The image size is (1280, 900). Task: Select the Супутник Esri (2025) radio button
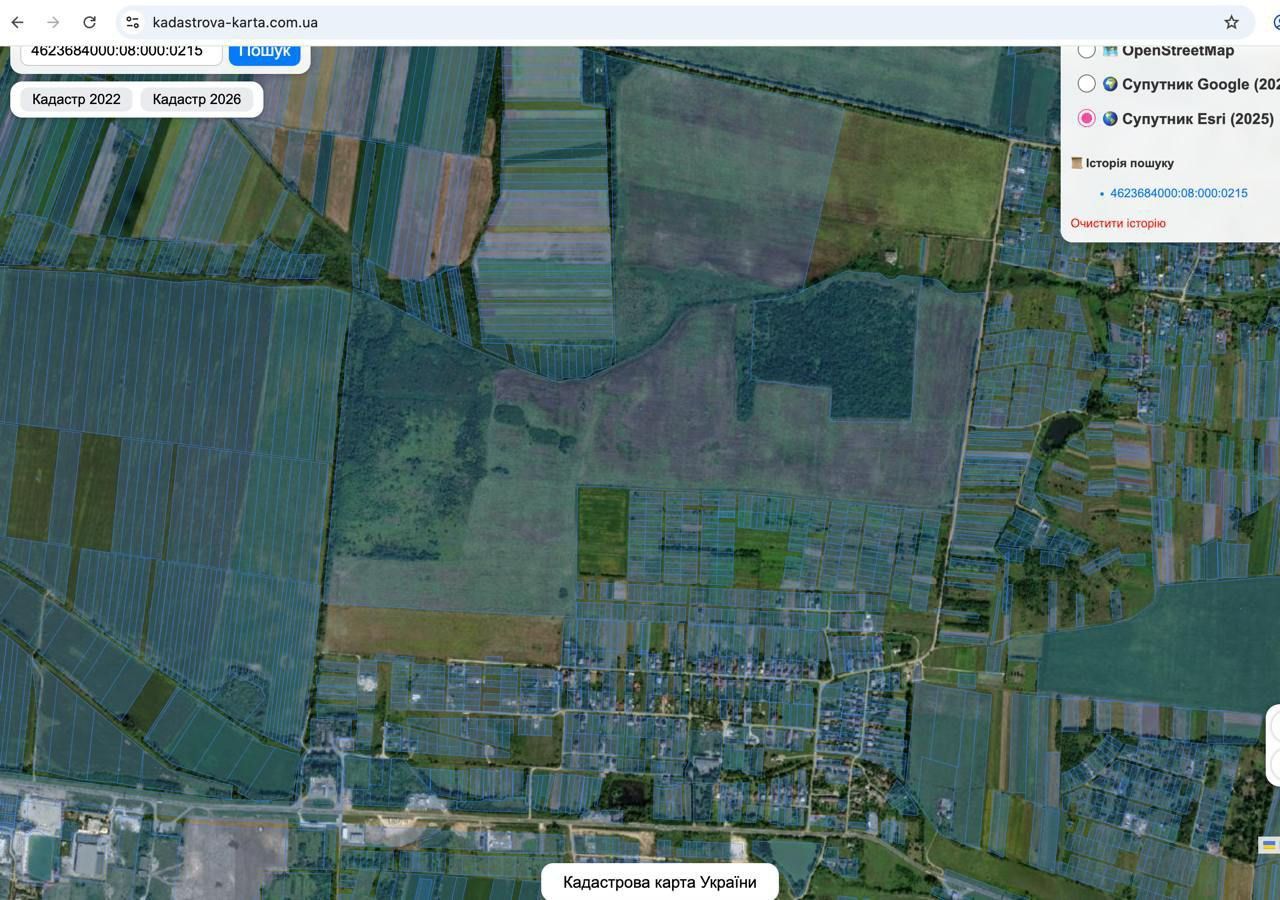[x=1086, y=119]
